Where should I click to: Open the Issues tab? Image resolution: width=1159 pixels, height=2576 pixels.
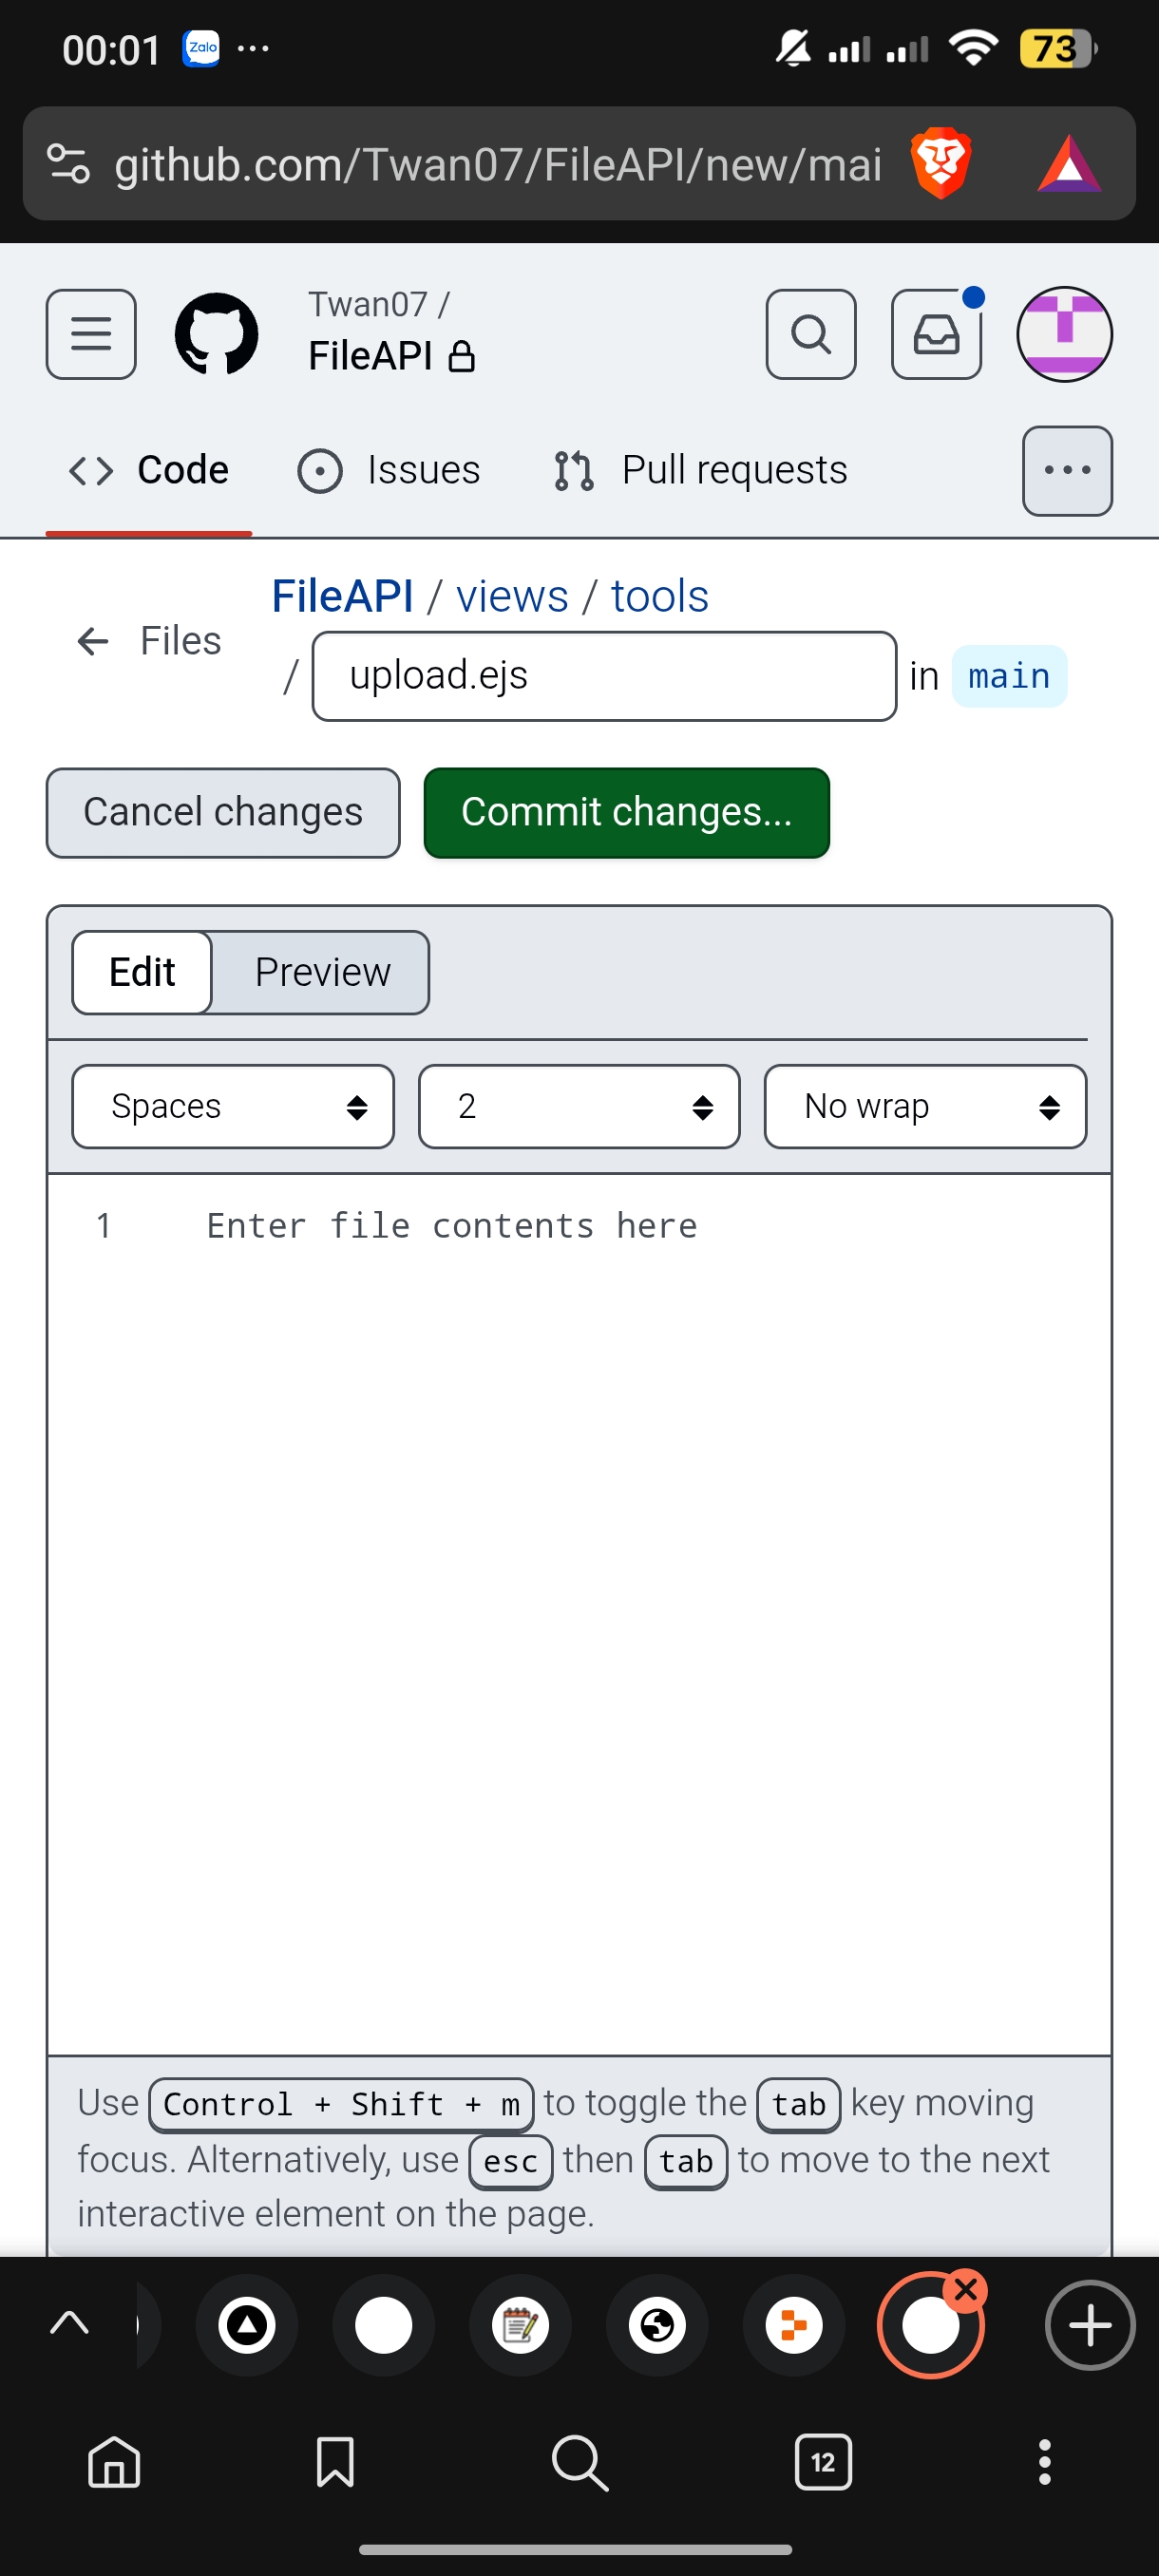point(389,470)
